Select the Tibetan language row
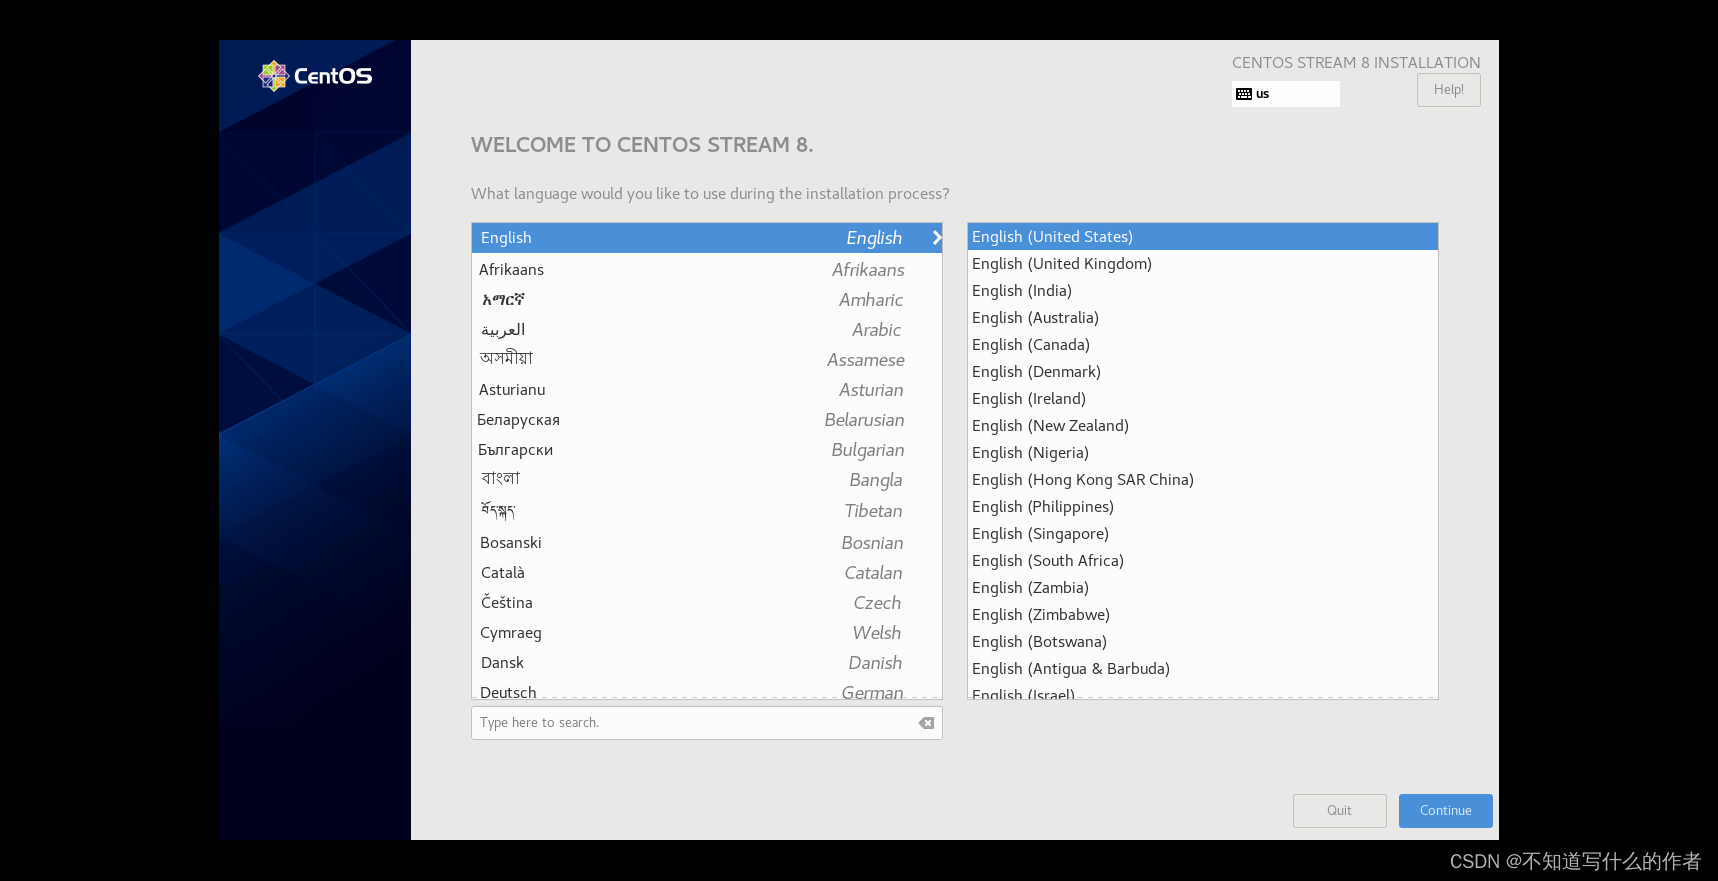The image size is (1718, 881). click(707, 511)
